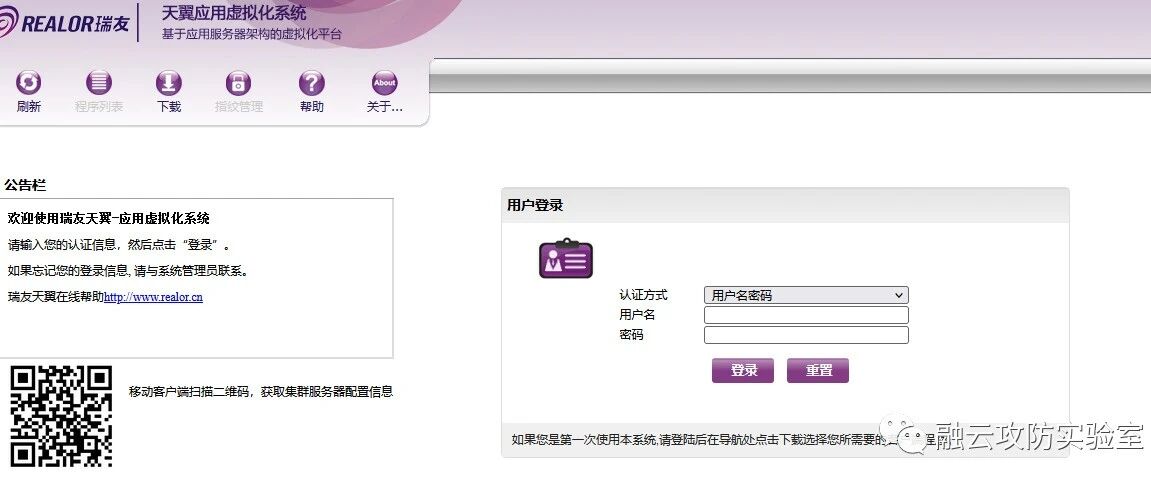Focus the 用户名 username input field
Screen dimensions: 1151x490
point(806,315)
